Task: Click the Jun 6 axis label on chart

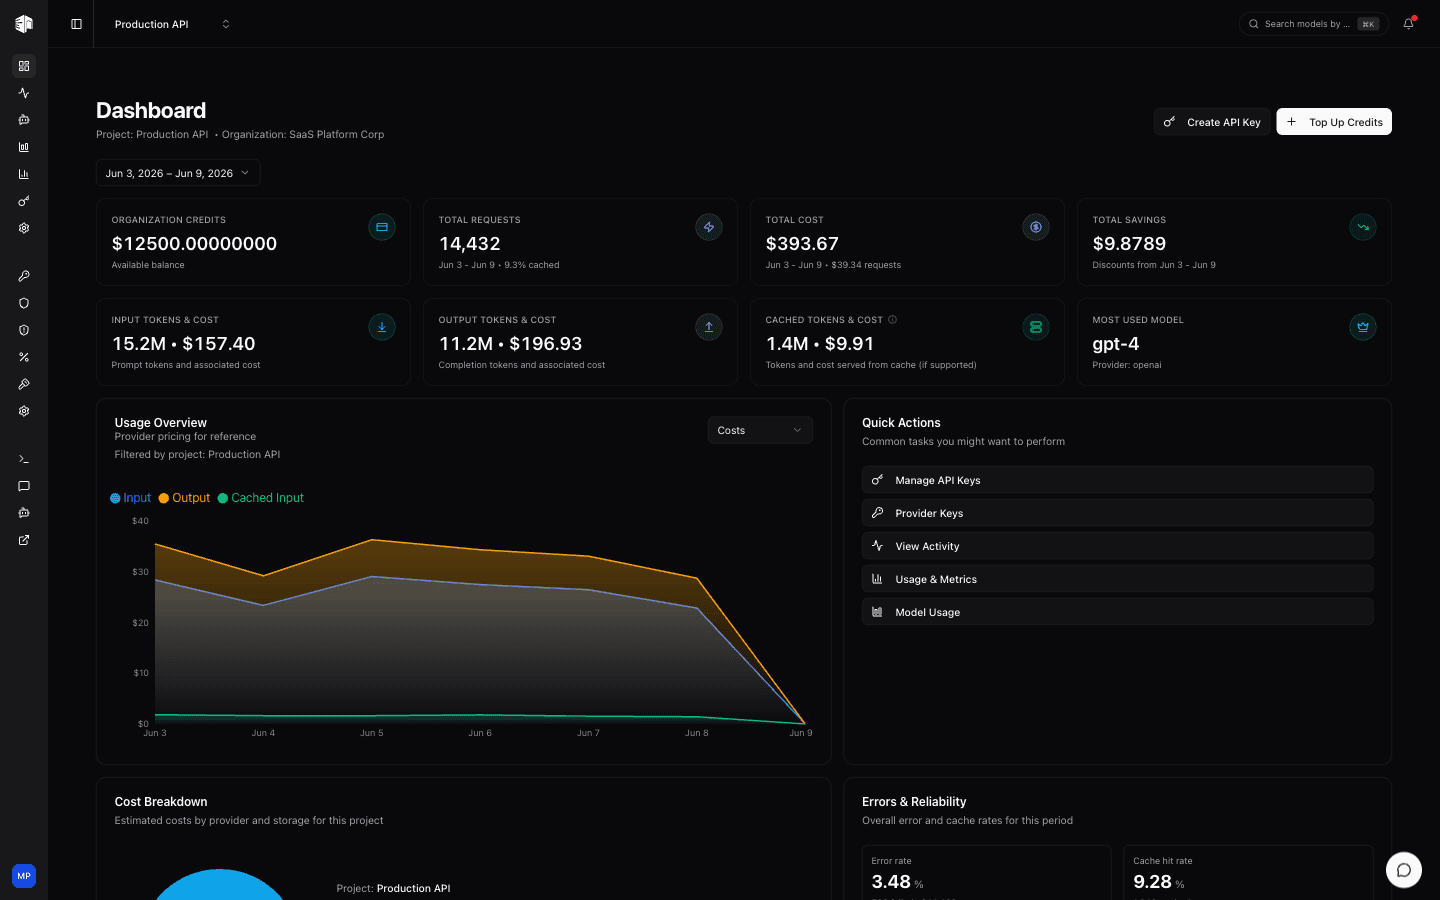Action: click(480, 733)
